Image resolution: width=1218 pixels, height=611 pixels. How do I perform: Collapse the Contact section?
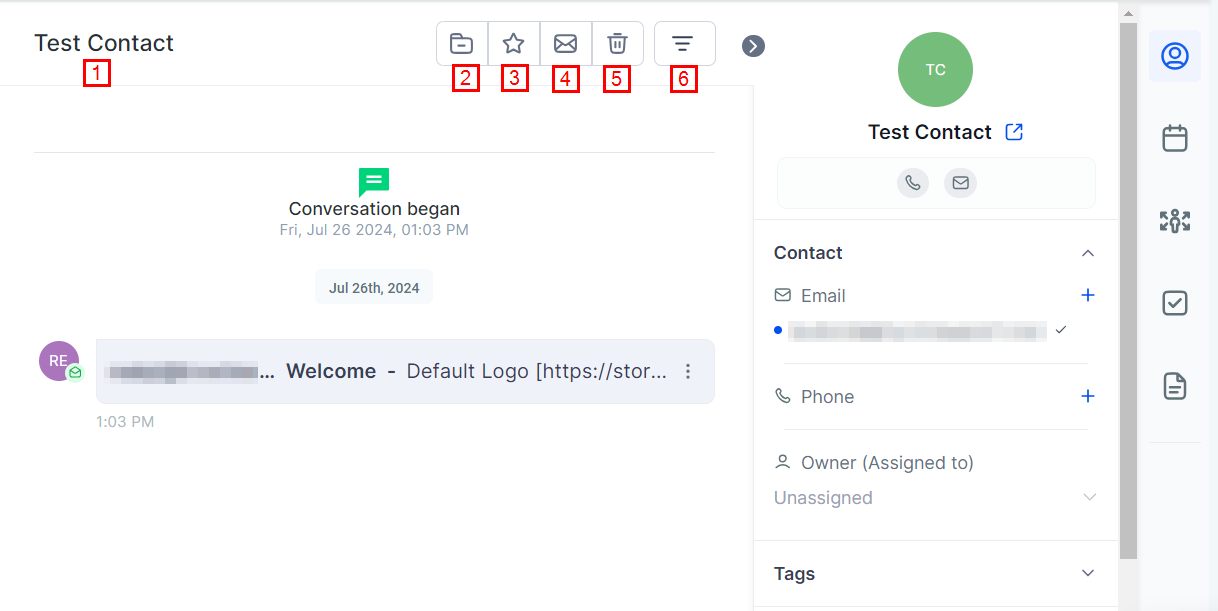[1088, 253]
